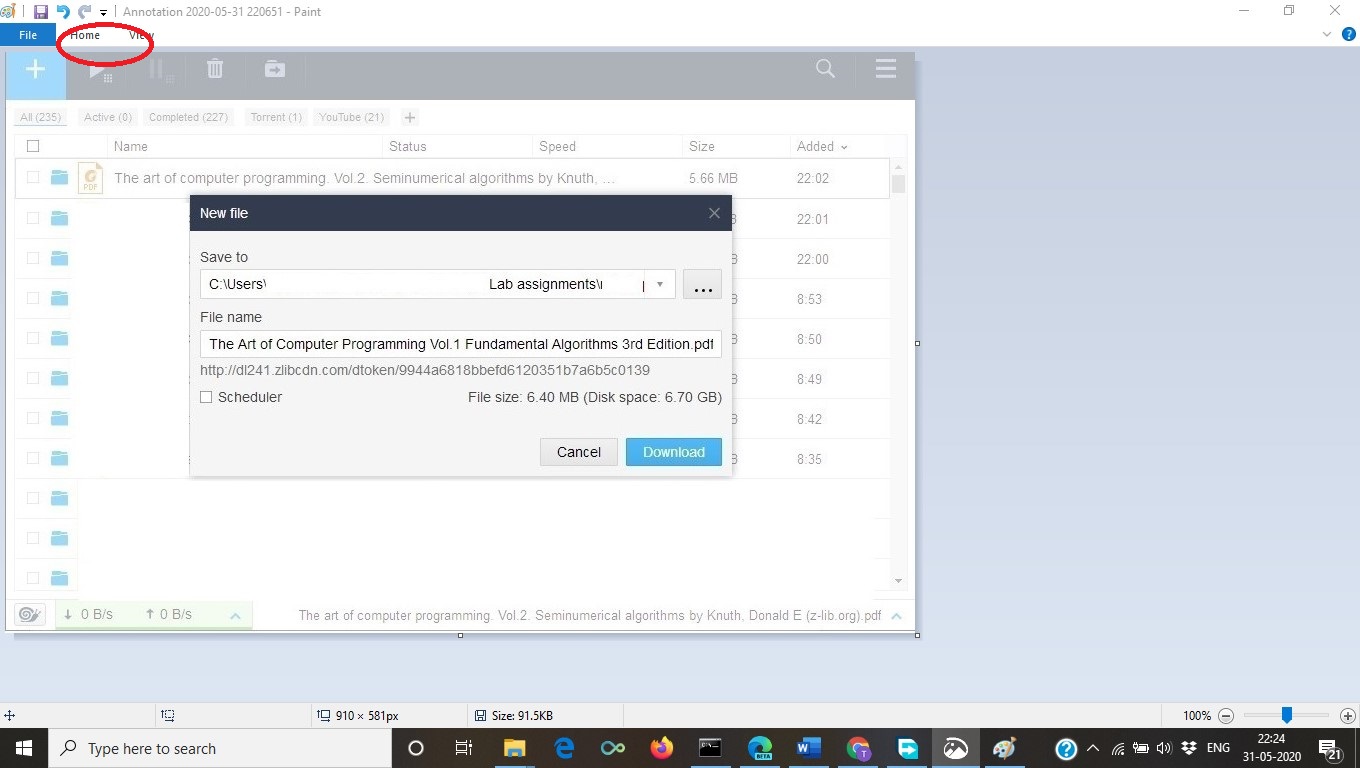Tick the checkbox of the 22:00 row
The width and height of the screenshot is (1360, 768).
click(33, 257)
